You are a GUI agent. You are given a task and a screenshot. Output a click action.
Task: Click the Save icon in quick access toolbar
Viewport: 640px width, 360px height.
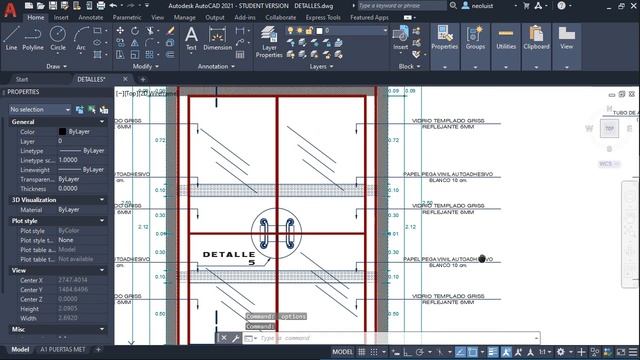click(53, 6)
